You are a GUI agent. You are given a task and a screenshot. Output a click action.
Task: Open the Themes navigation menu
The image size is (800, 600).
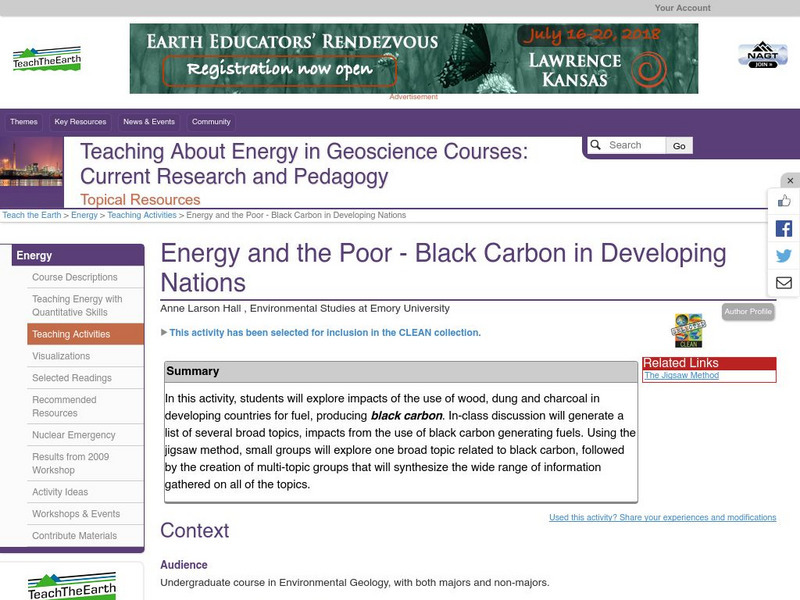(24, 120)
